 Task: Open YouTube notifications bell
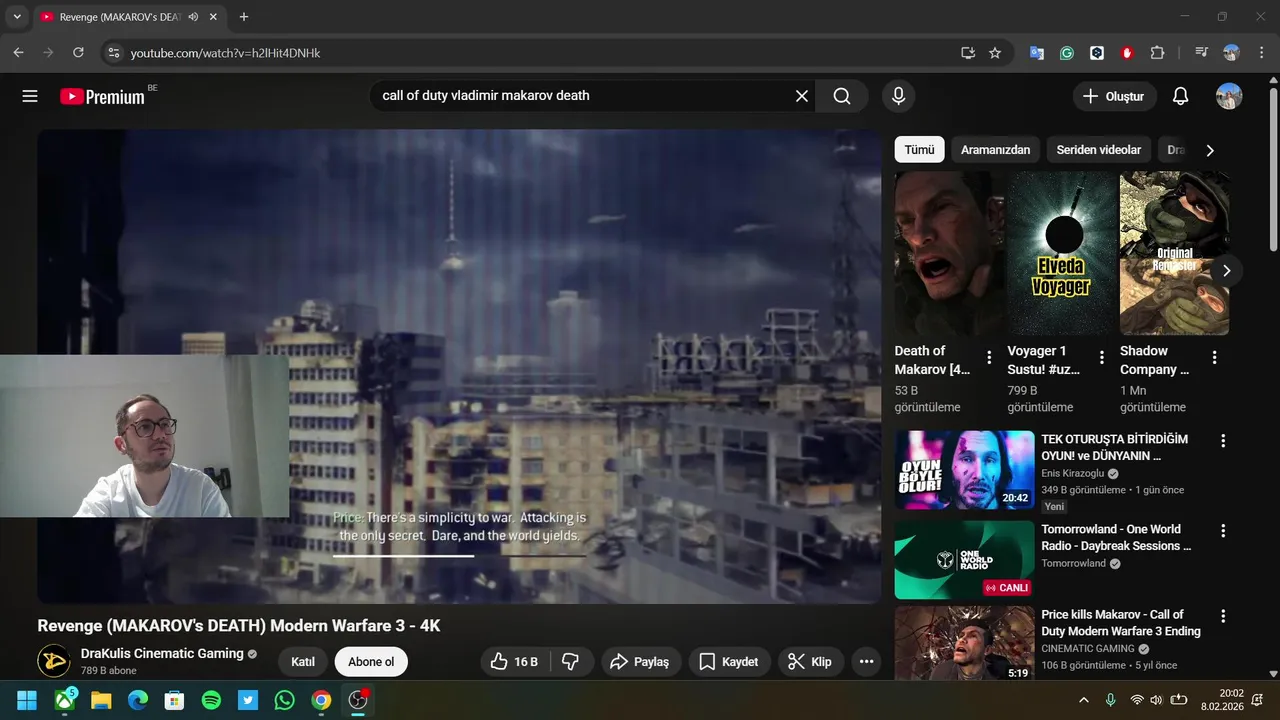[x=1181, y=96]
